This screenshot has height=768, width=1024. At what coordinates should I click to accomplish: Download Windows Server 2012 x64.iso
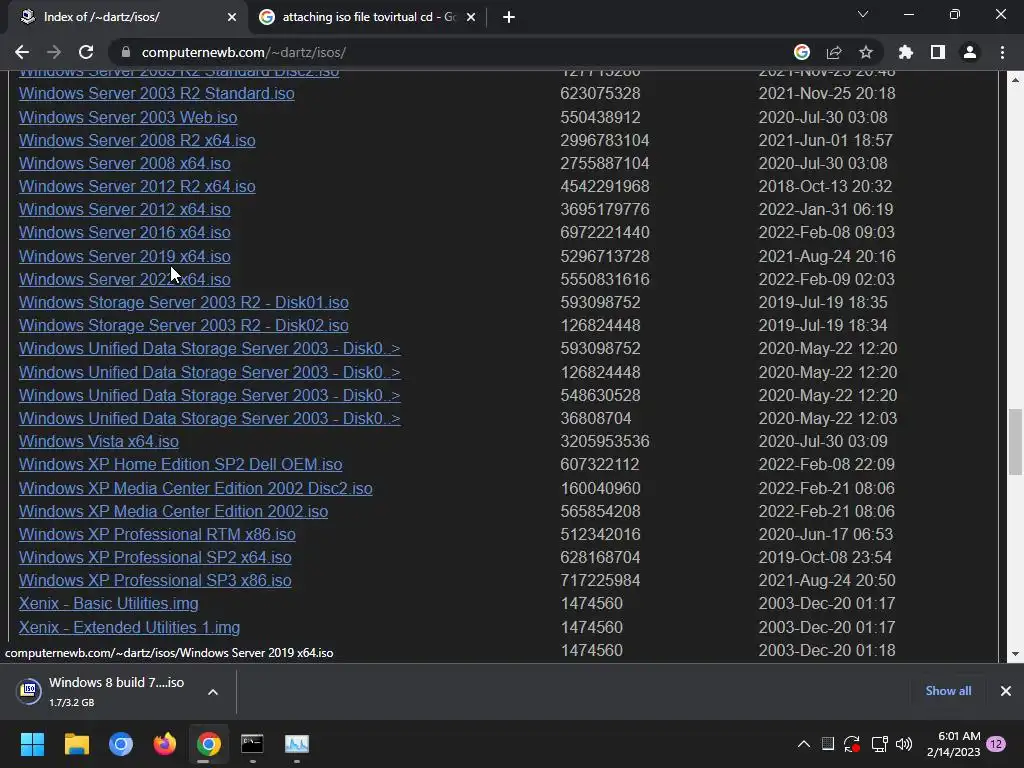point(125,210)
